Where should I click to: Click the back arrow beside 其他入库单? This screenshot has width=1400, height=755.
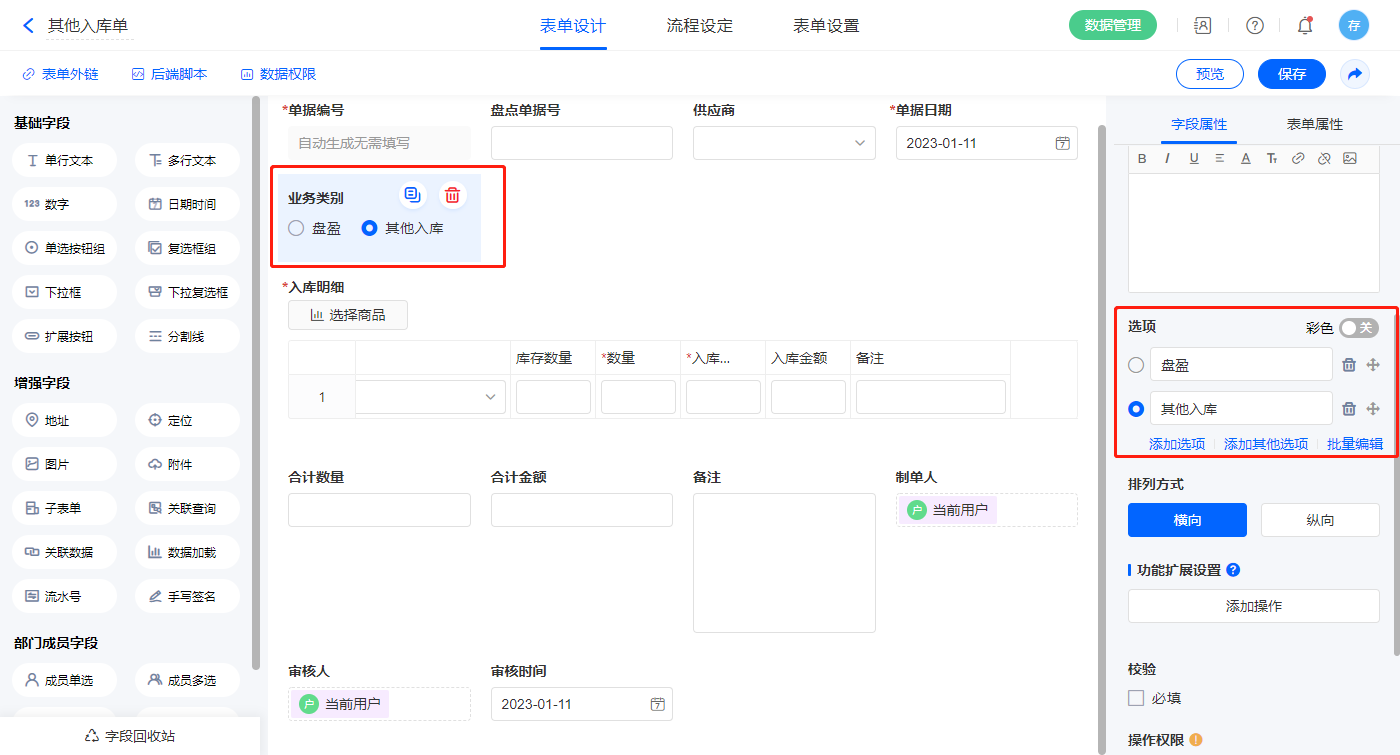coord(28,26)
